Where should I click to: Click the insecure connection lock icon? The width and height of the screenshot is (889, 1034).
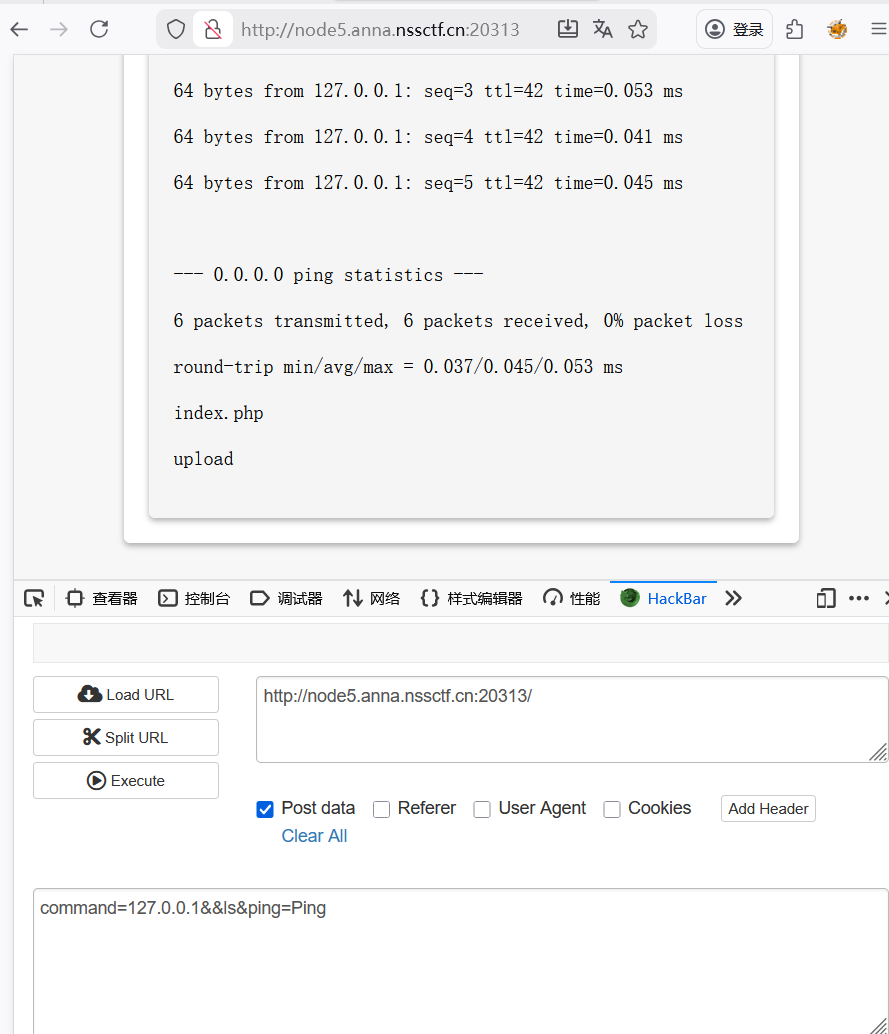point(212,30)
